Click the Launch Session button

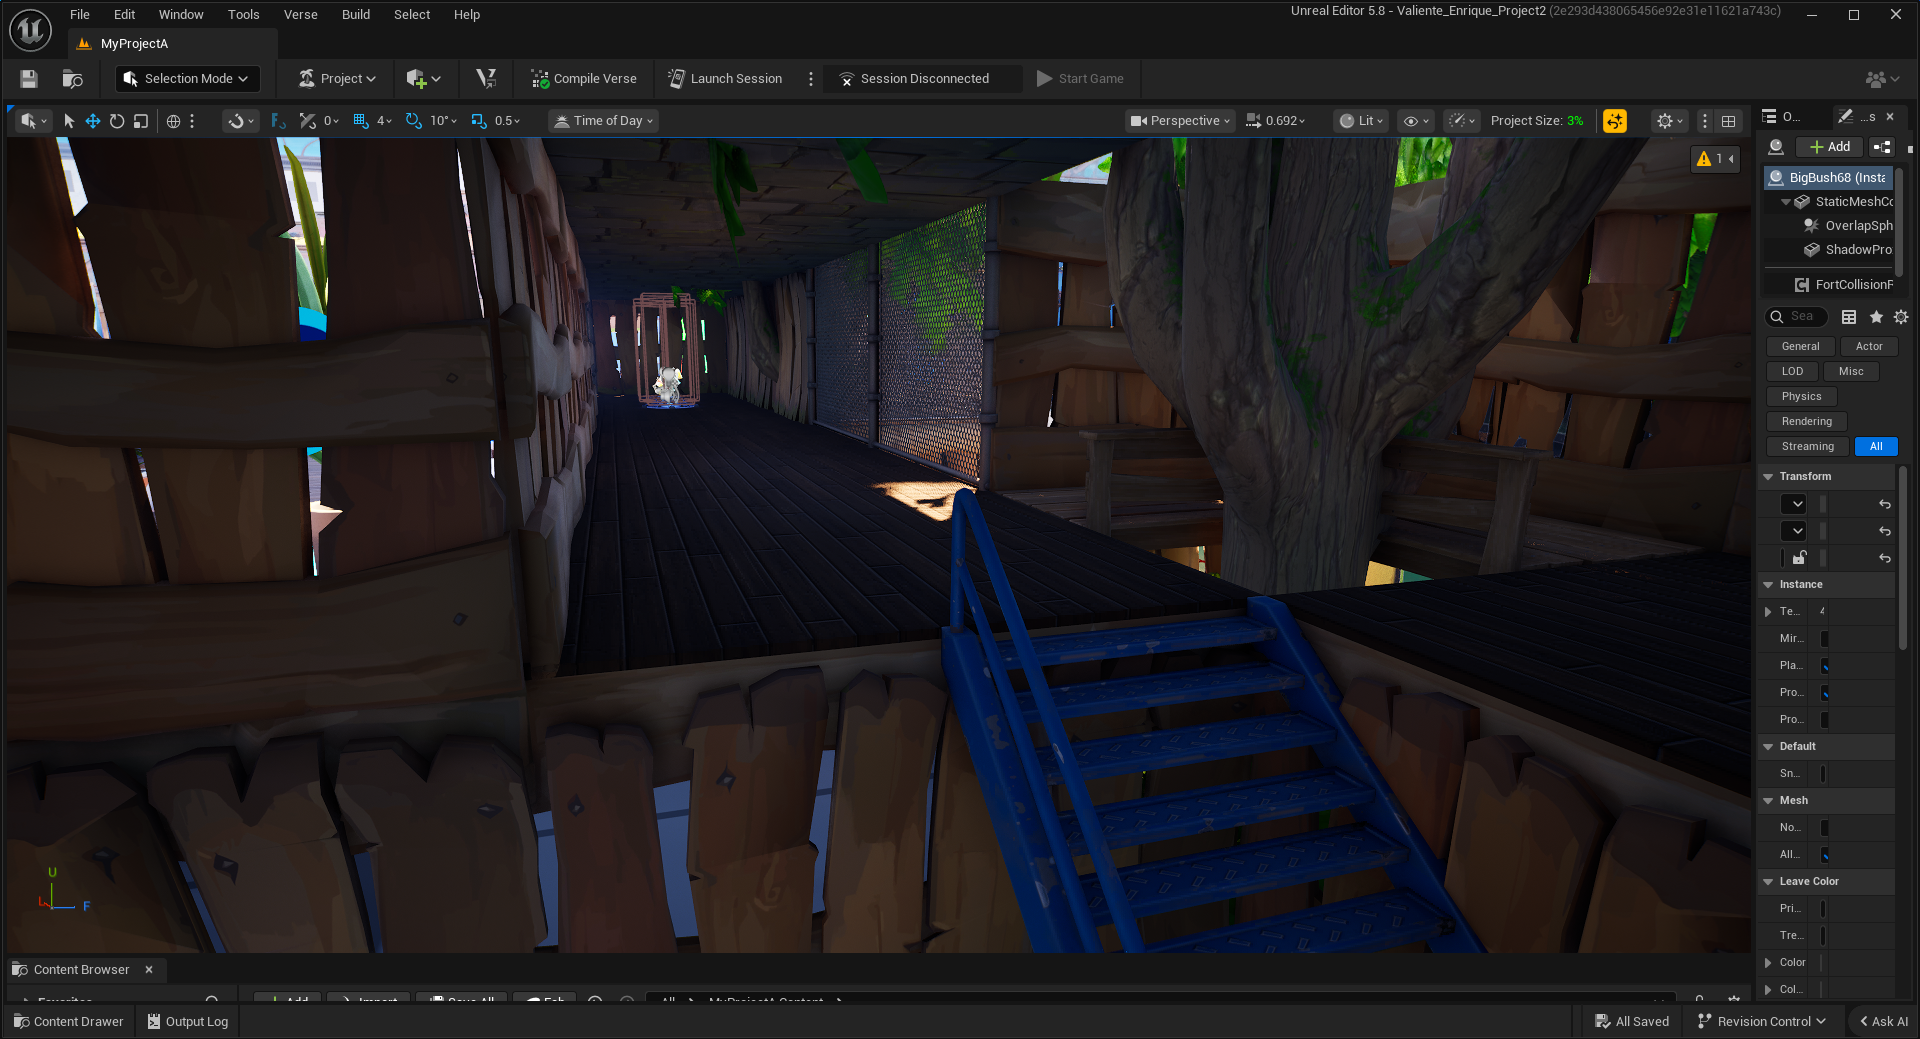(x=725, y=79)
